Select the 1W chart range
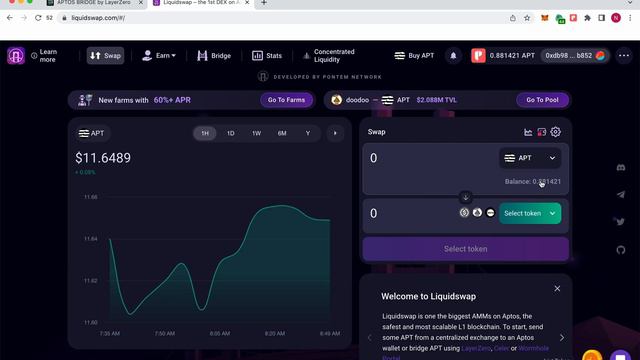Viewport: 640px width, 360px height. click(256, 133)
